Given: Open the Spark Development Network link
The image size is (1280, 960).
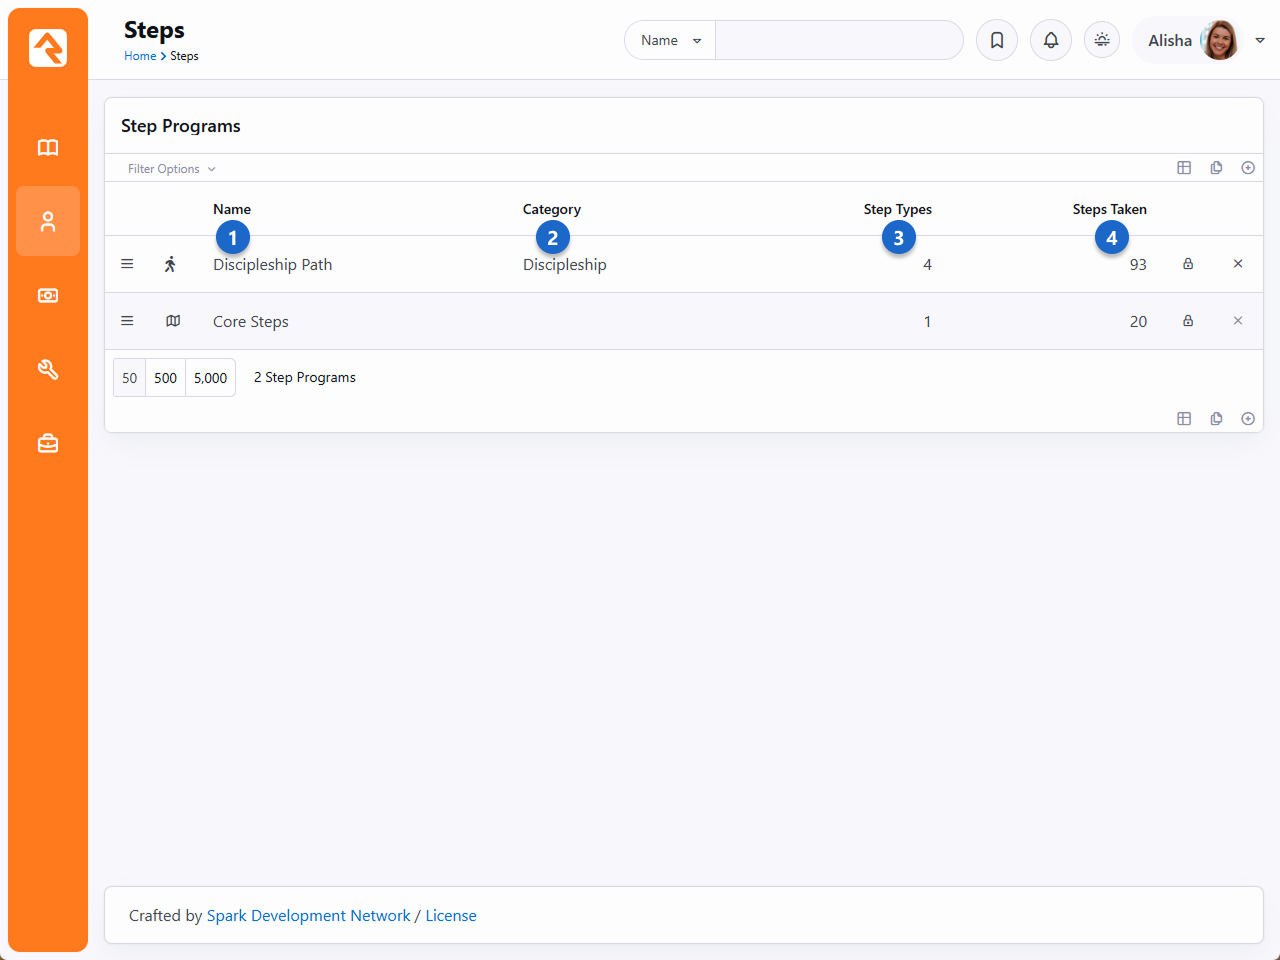Looking at the screenshot, I should click(x=308, y=916).
